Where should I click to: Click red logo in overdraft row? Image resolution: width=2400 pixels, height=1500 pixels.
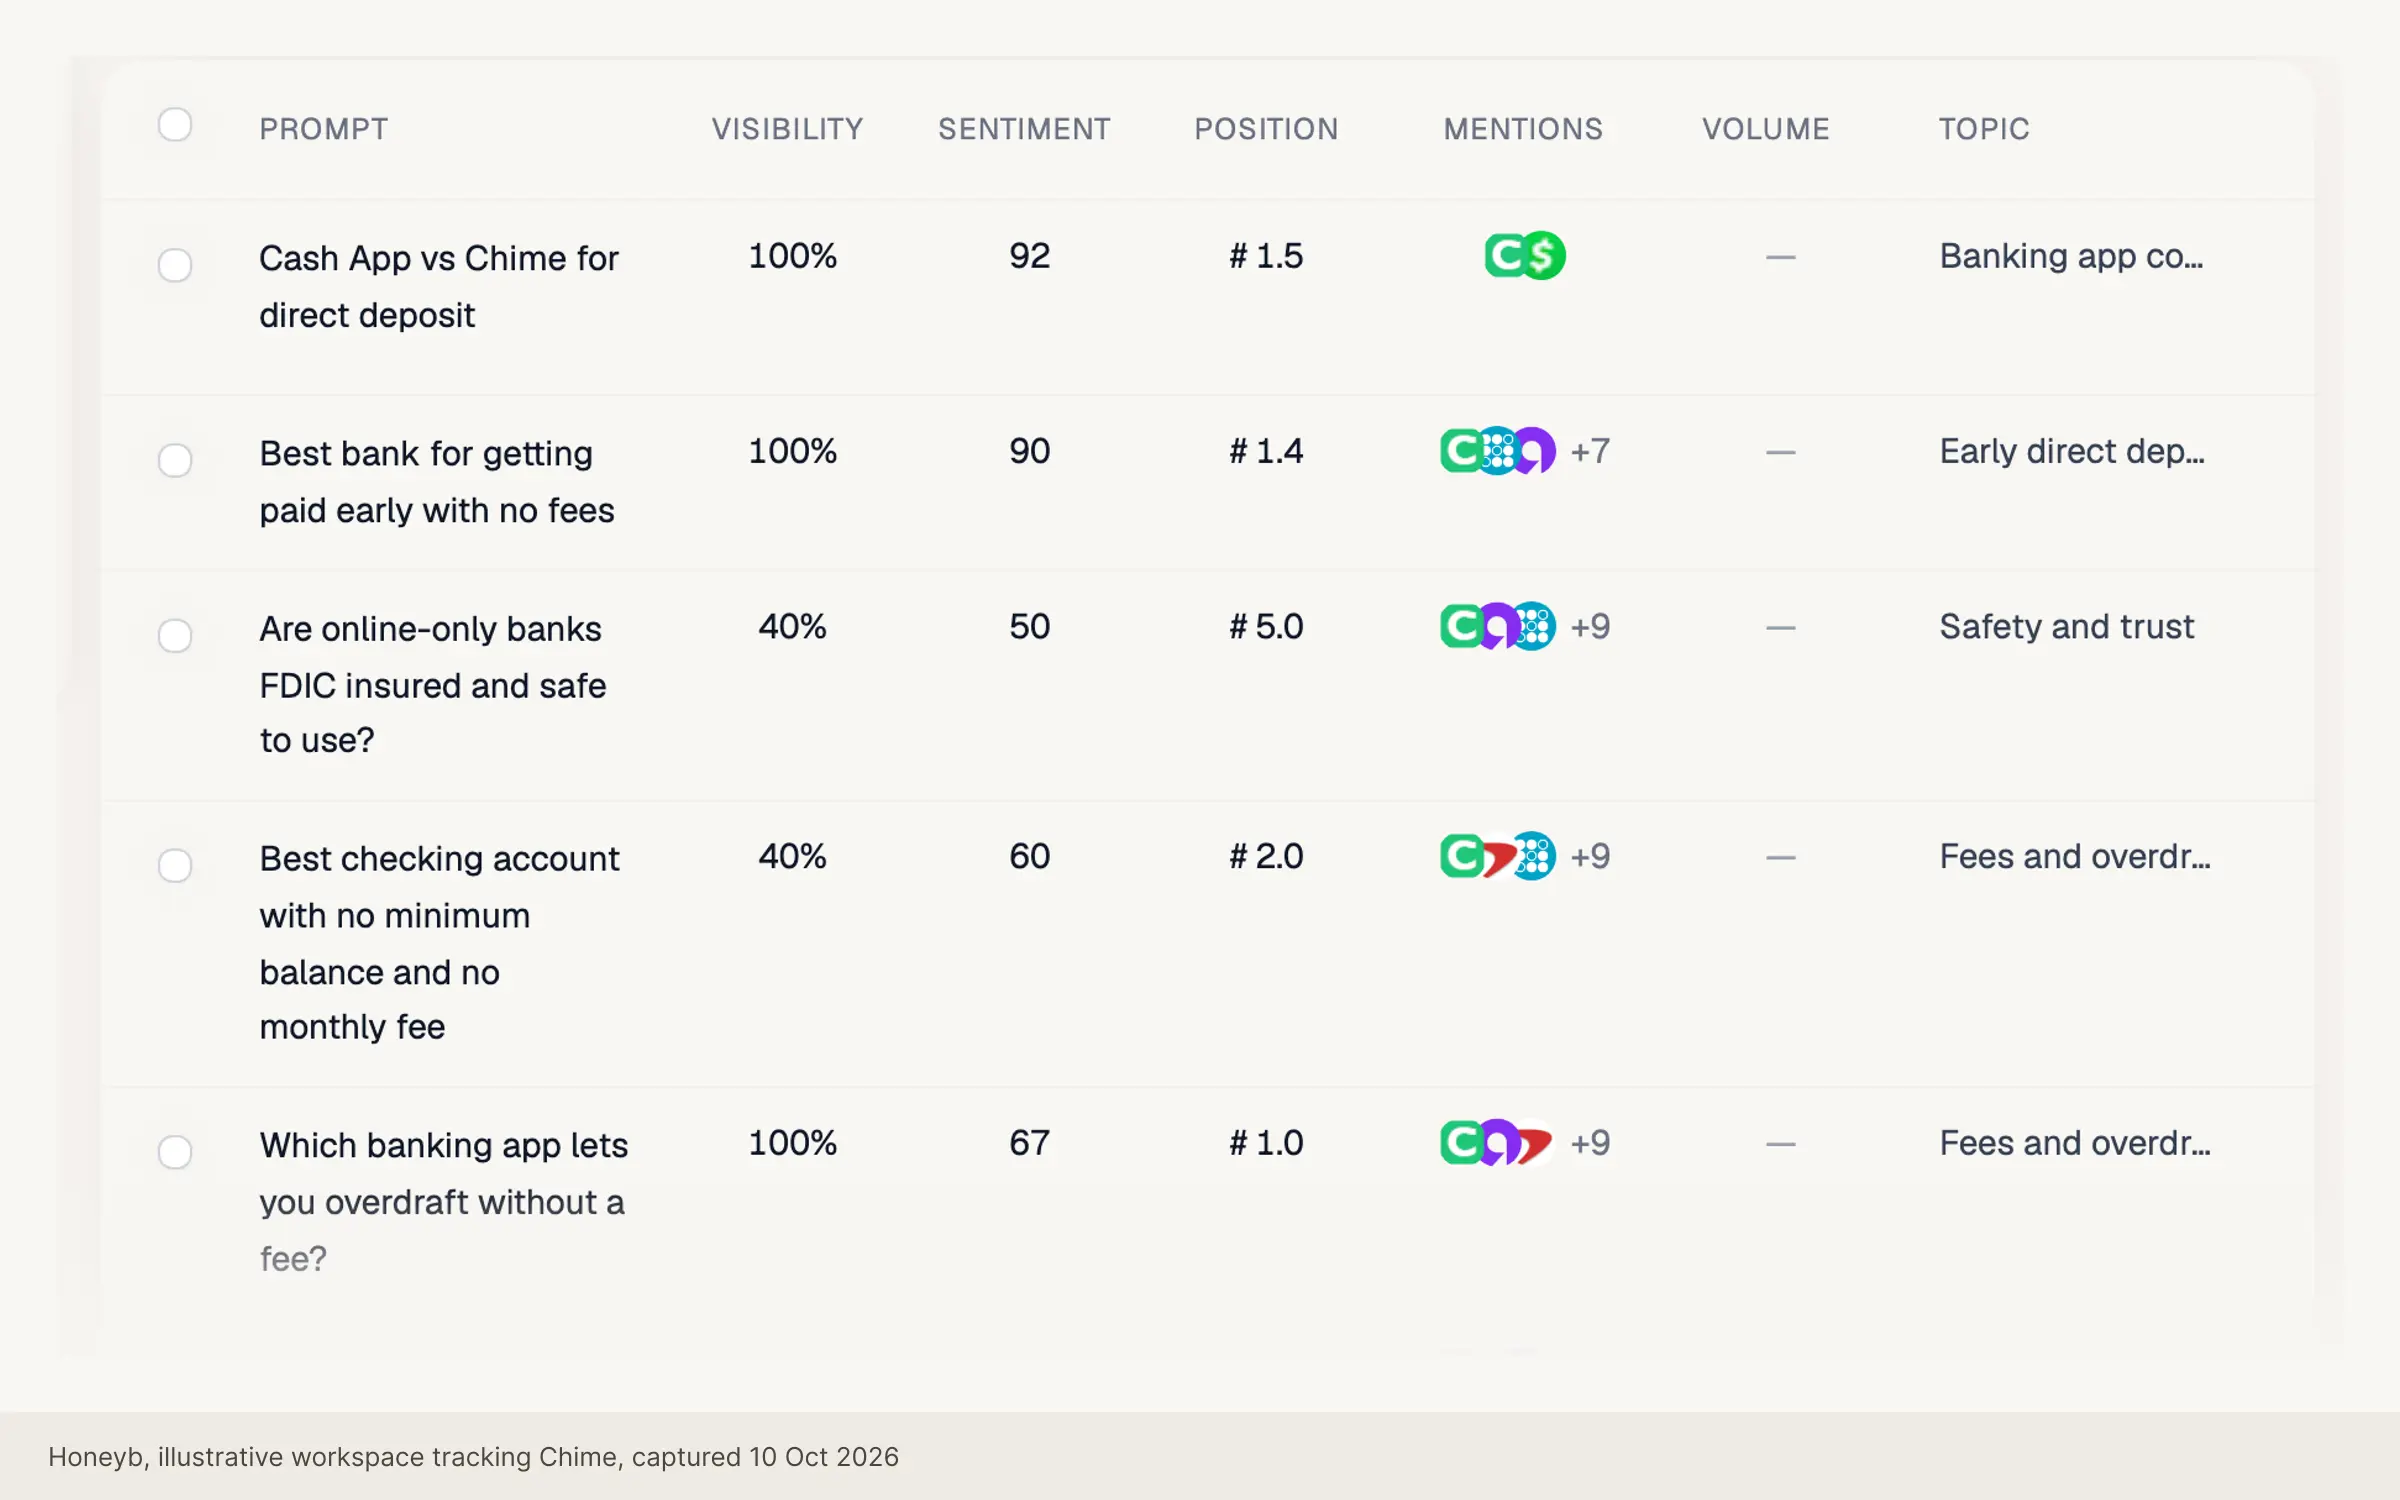click(1534, 1144)
